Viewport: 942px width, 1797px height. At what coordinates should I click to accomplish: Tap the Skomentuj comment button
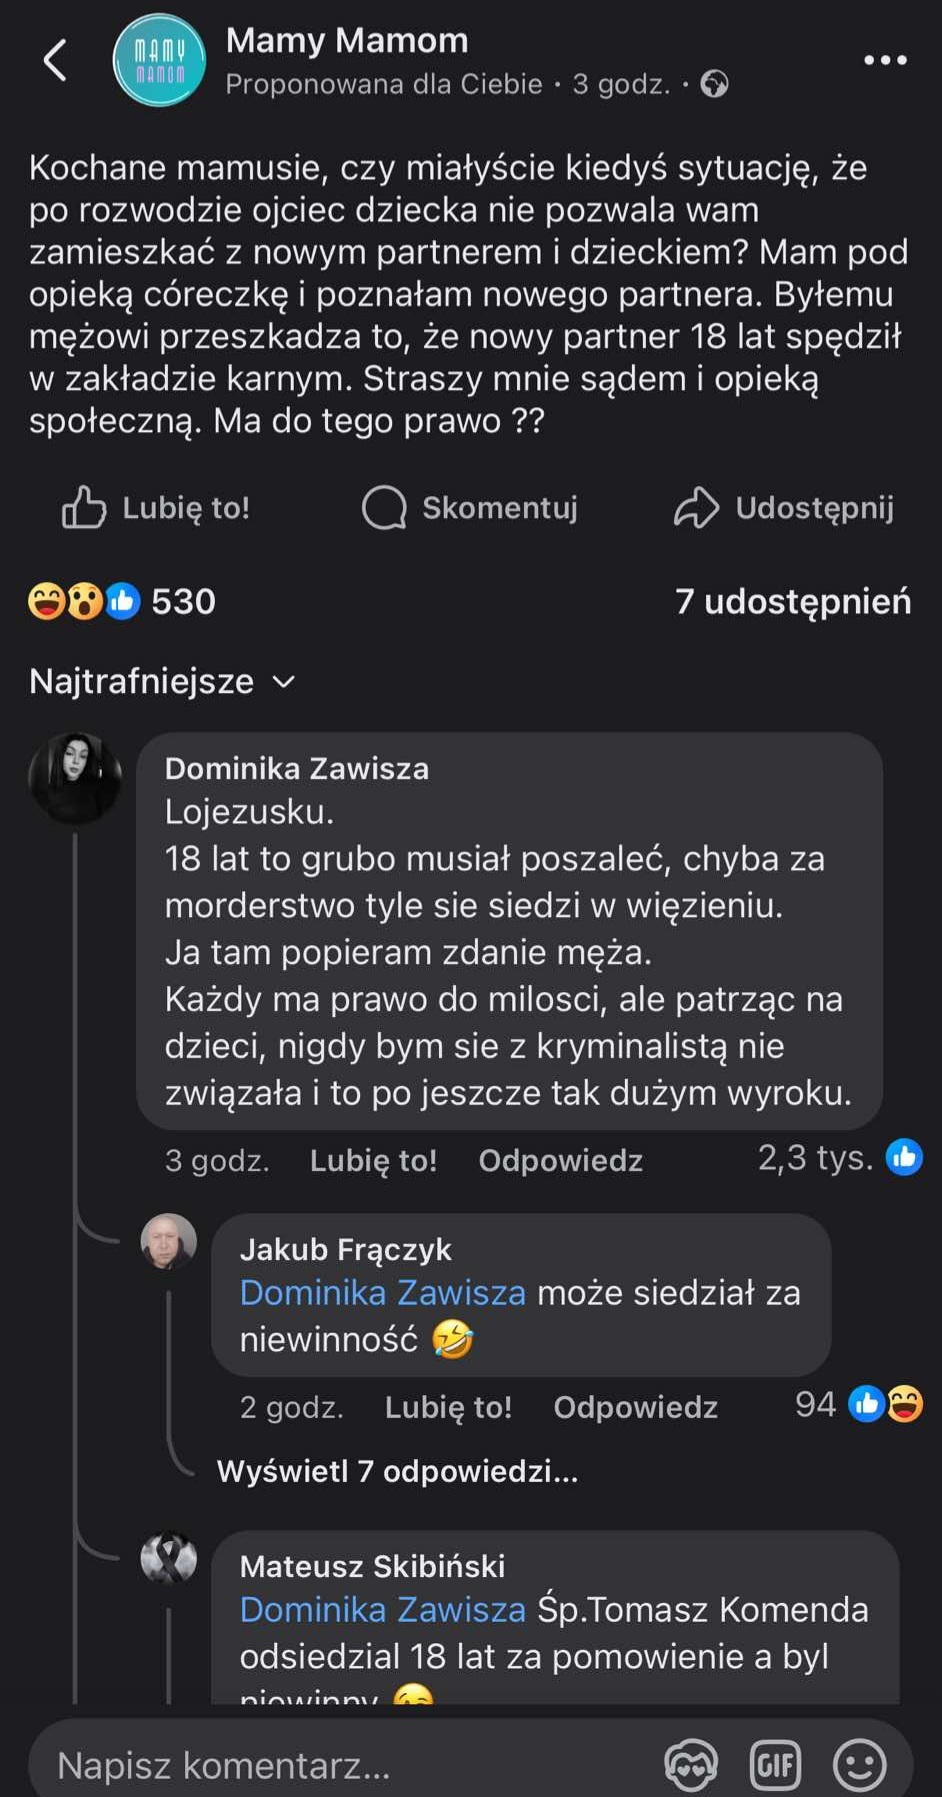[470, 508]
